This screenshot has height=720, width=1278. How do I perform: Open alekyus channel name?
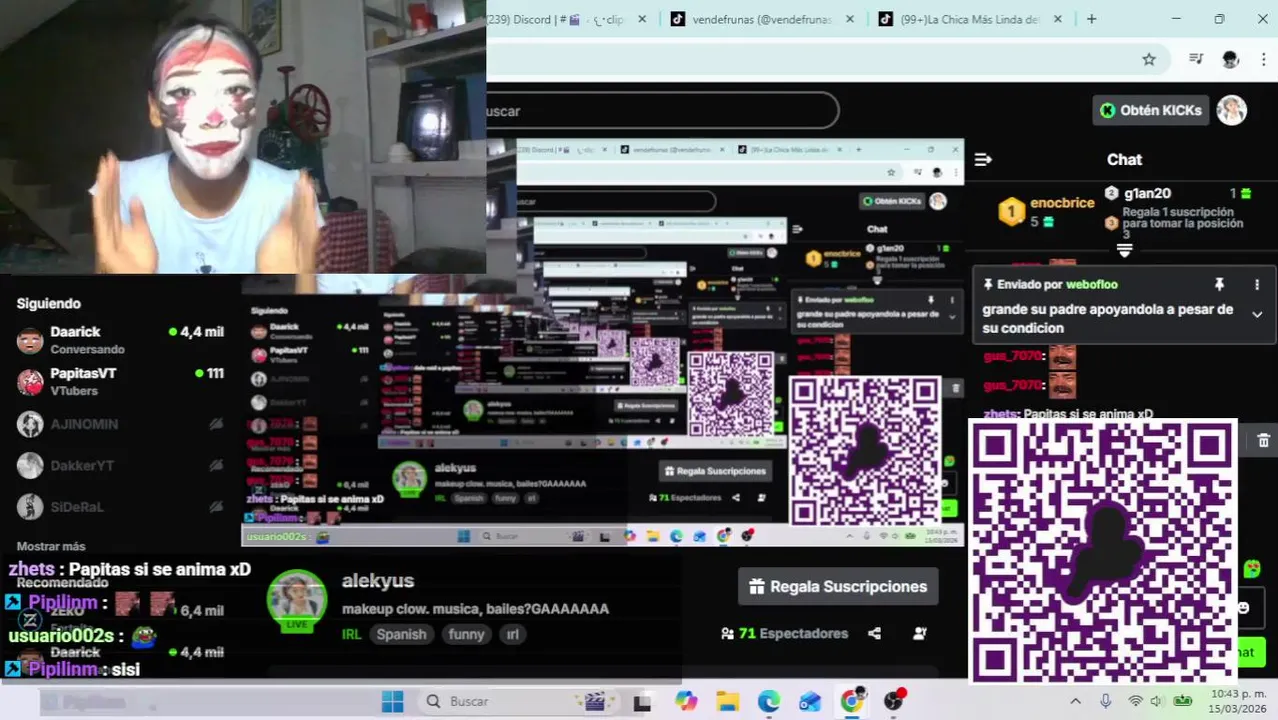378,581
